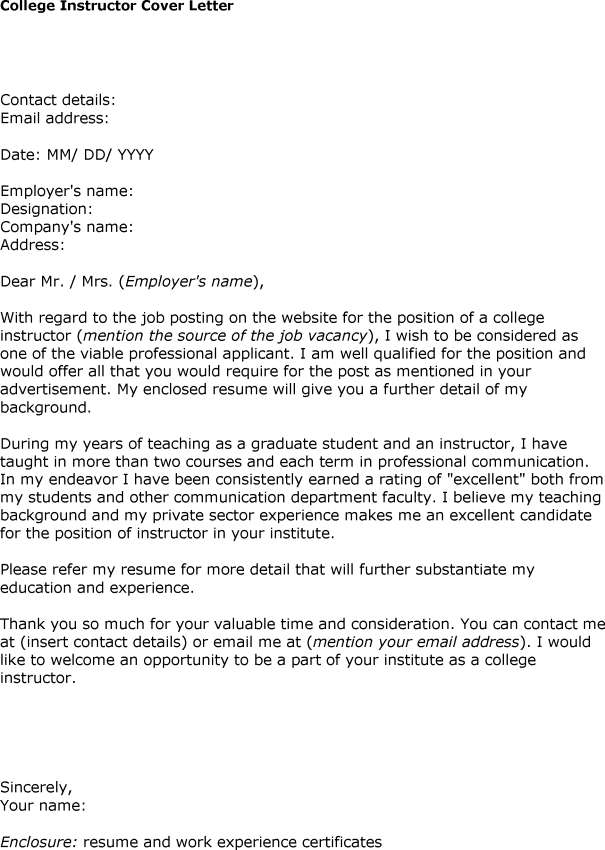Click the 'Designation:' line
The height and width of the screenshot is (850, 605).
46,209
